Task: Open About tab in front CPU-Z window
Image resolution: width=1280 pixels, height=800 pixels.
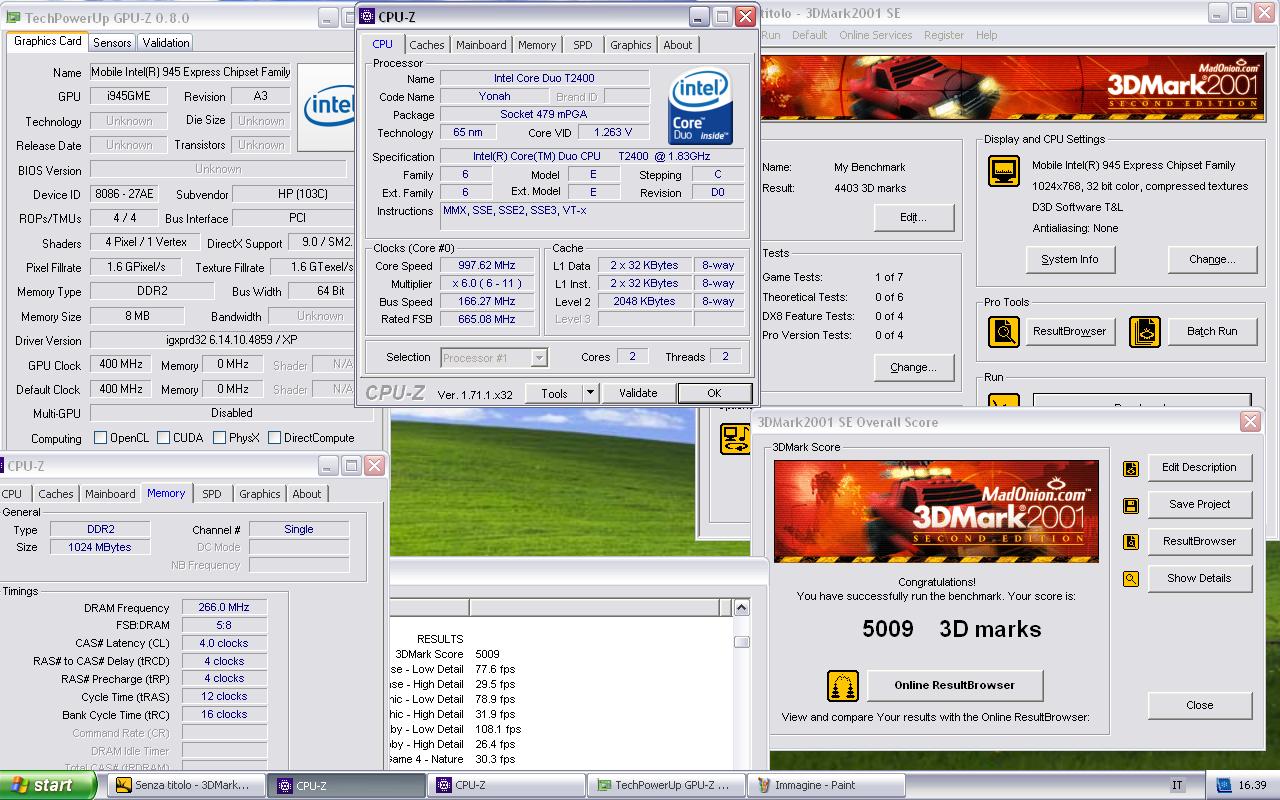Action: point(678,45)
